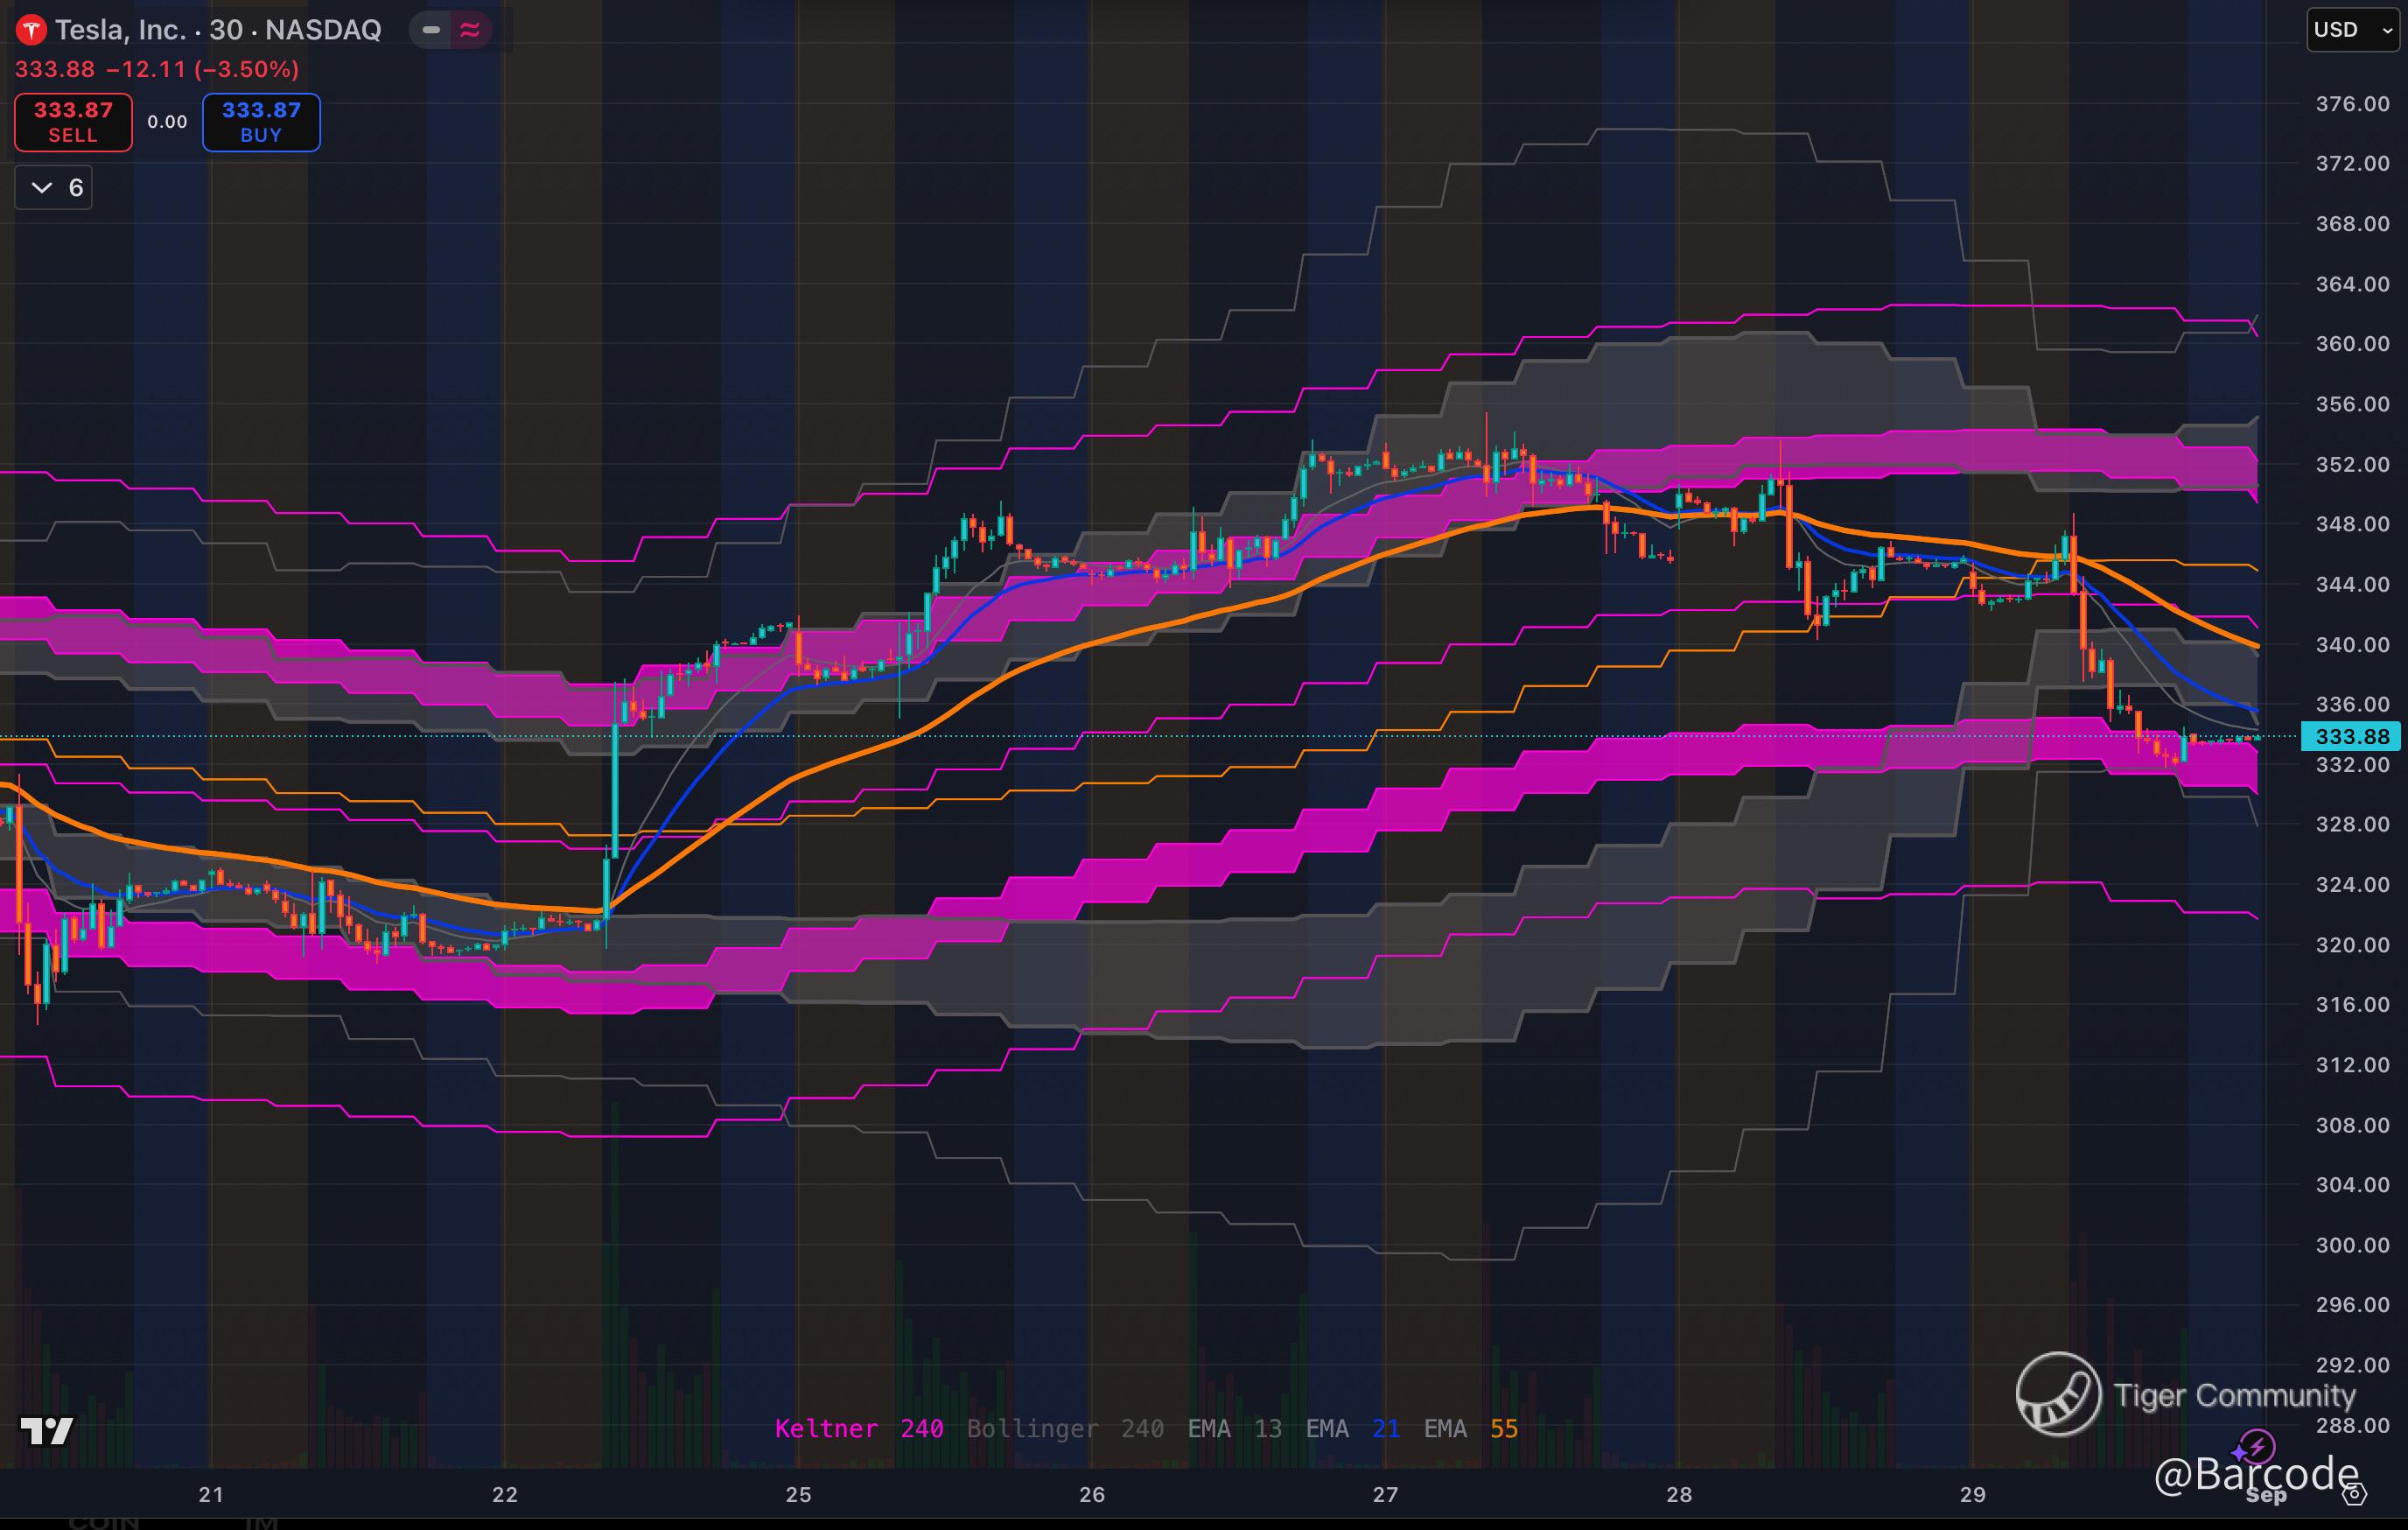The height and width of the screenshot is (1530, 2408).
Task: Click the Tesla logo icon
Action: point(31,30)
